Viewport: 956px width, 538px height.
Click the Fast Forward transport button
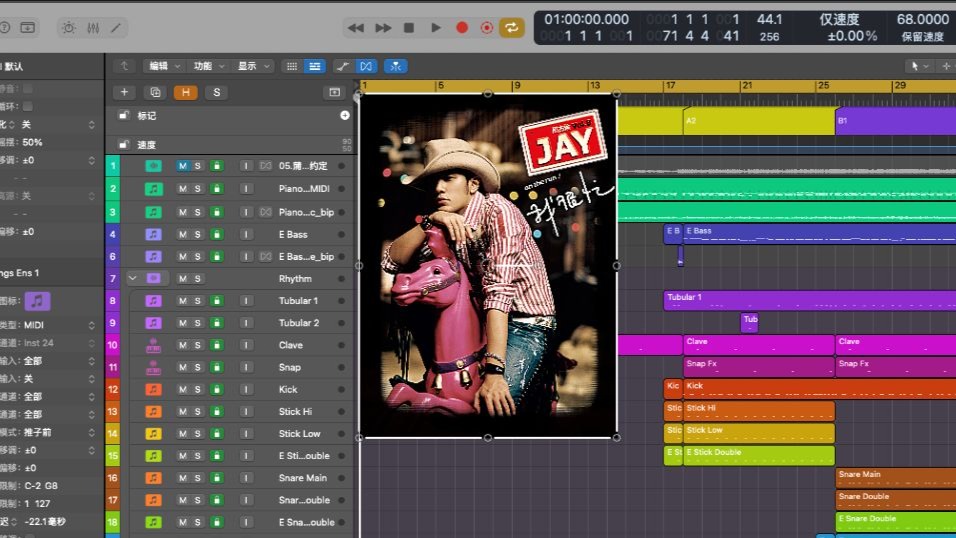point(383,27)
